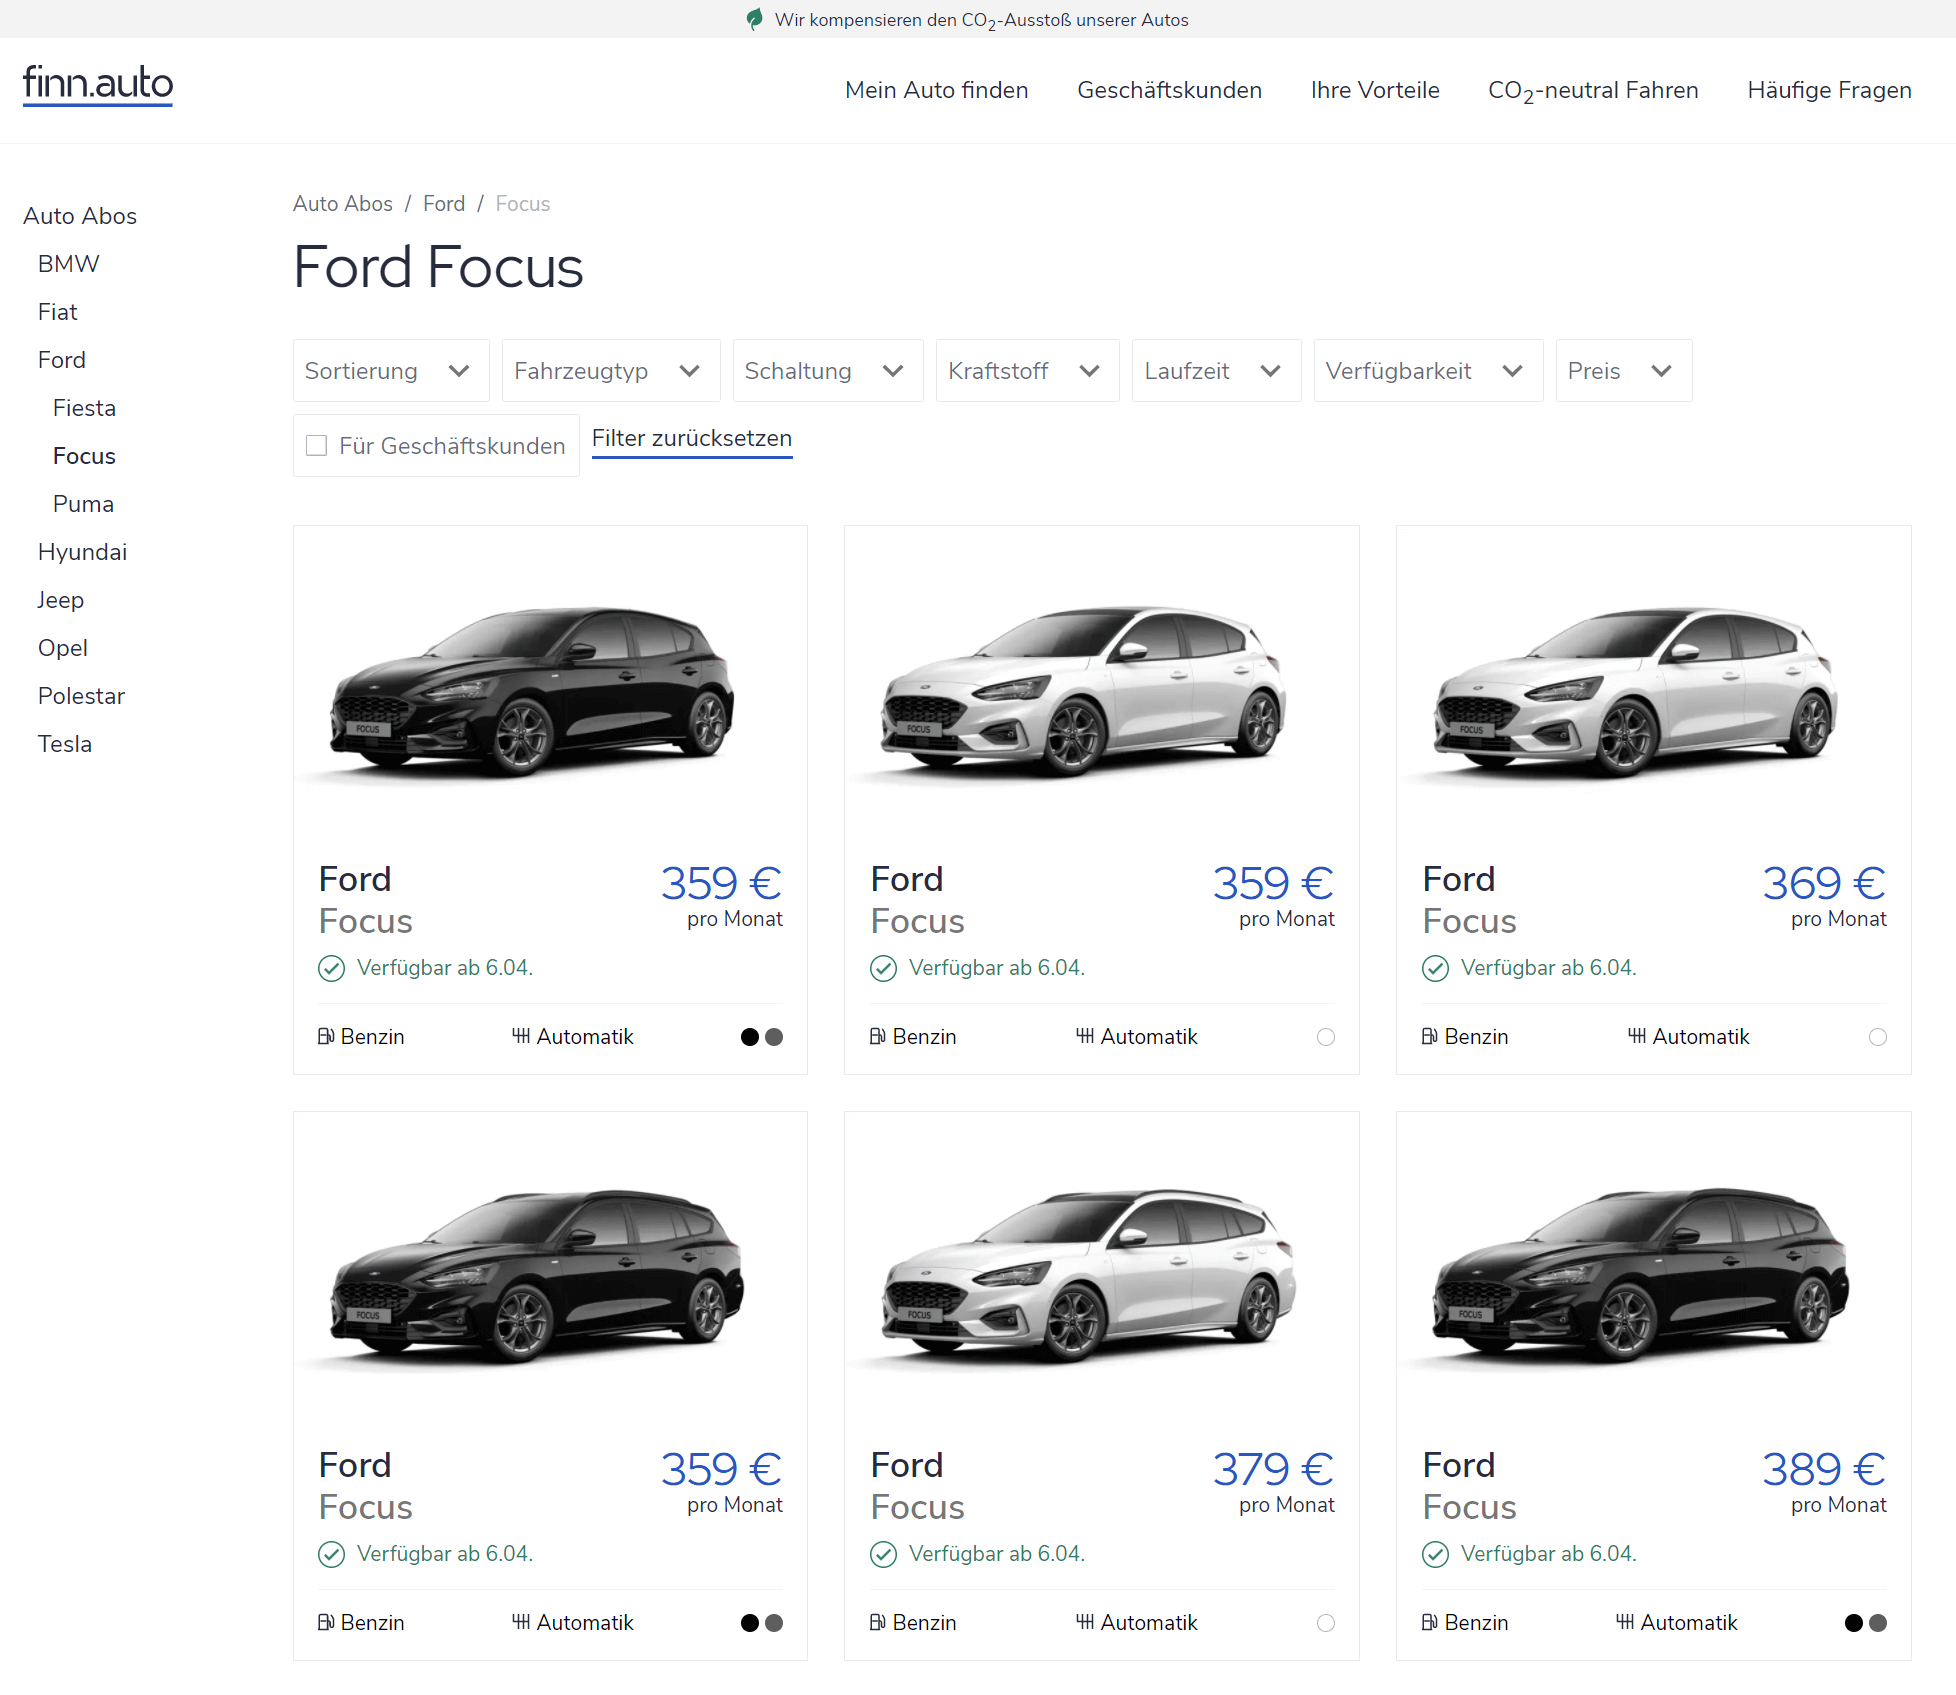Click the 369 € pro Monat price

coord(1824,896)
